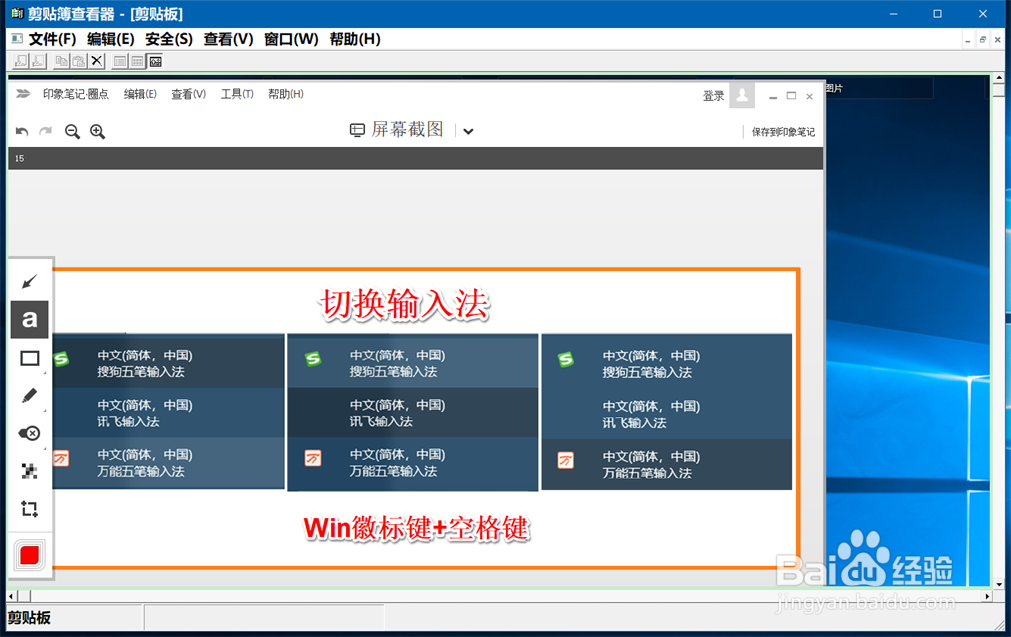Screen dimensions: 1011x637
Task: Open 印象笔记·圈点 menu
Action: [x=75, y=94]
